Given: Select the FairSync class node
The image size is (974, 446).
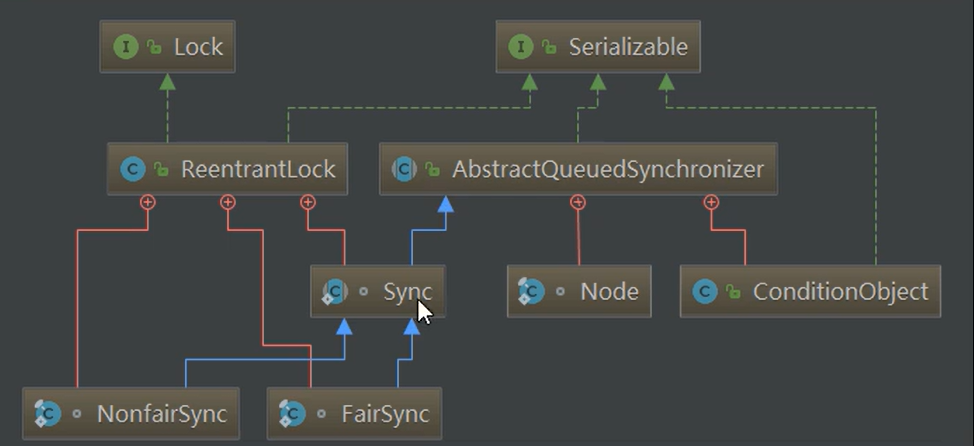Looking at the screenshot, I should pos(354,414).
